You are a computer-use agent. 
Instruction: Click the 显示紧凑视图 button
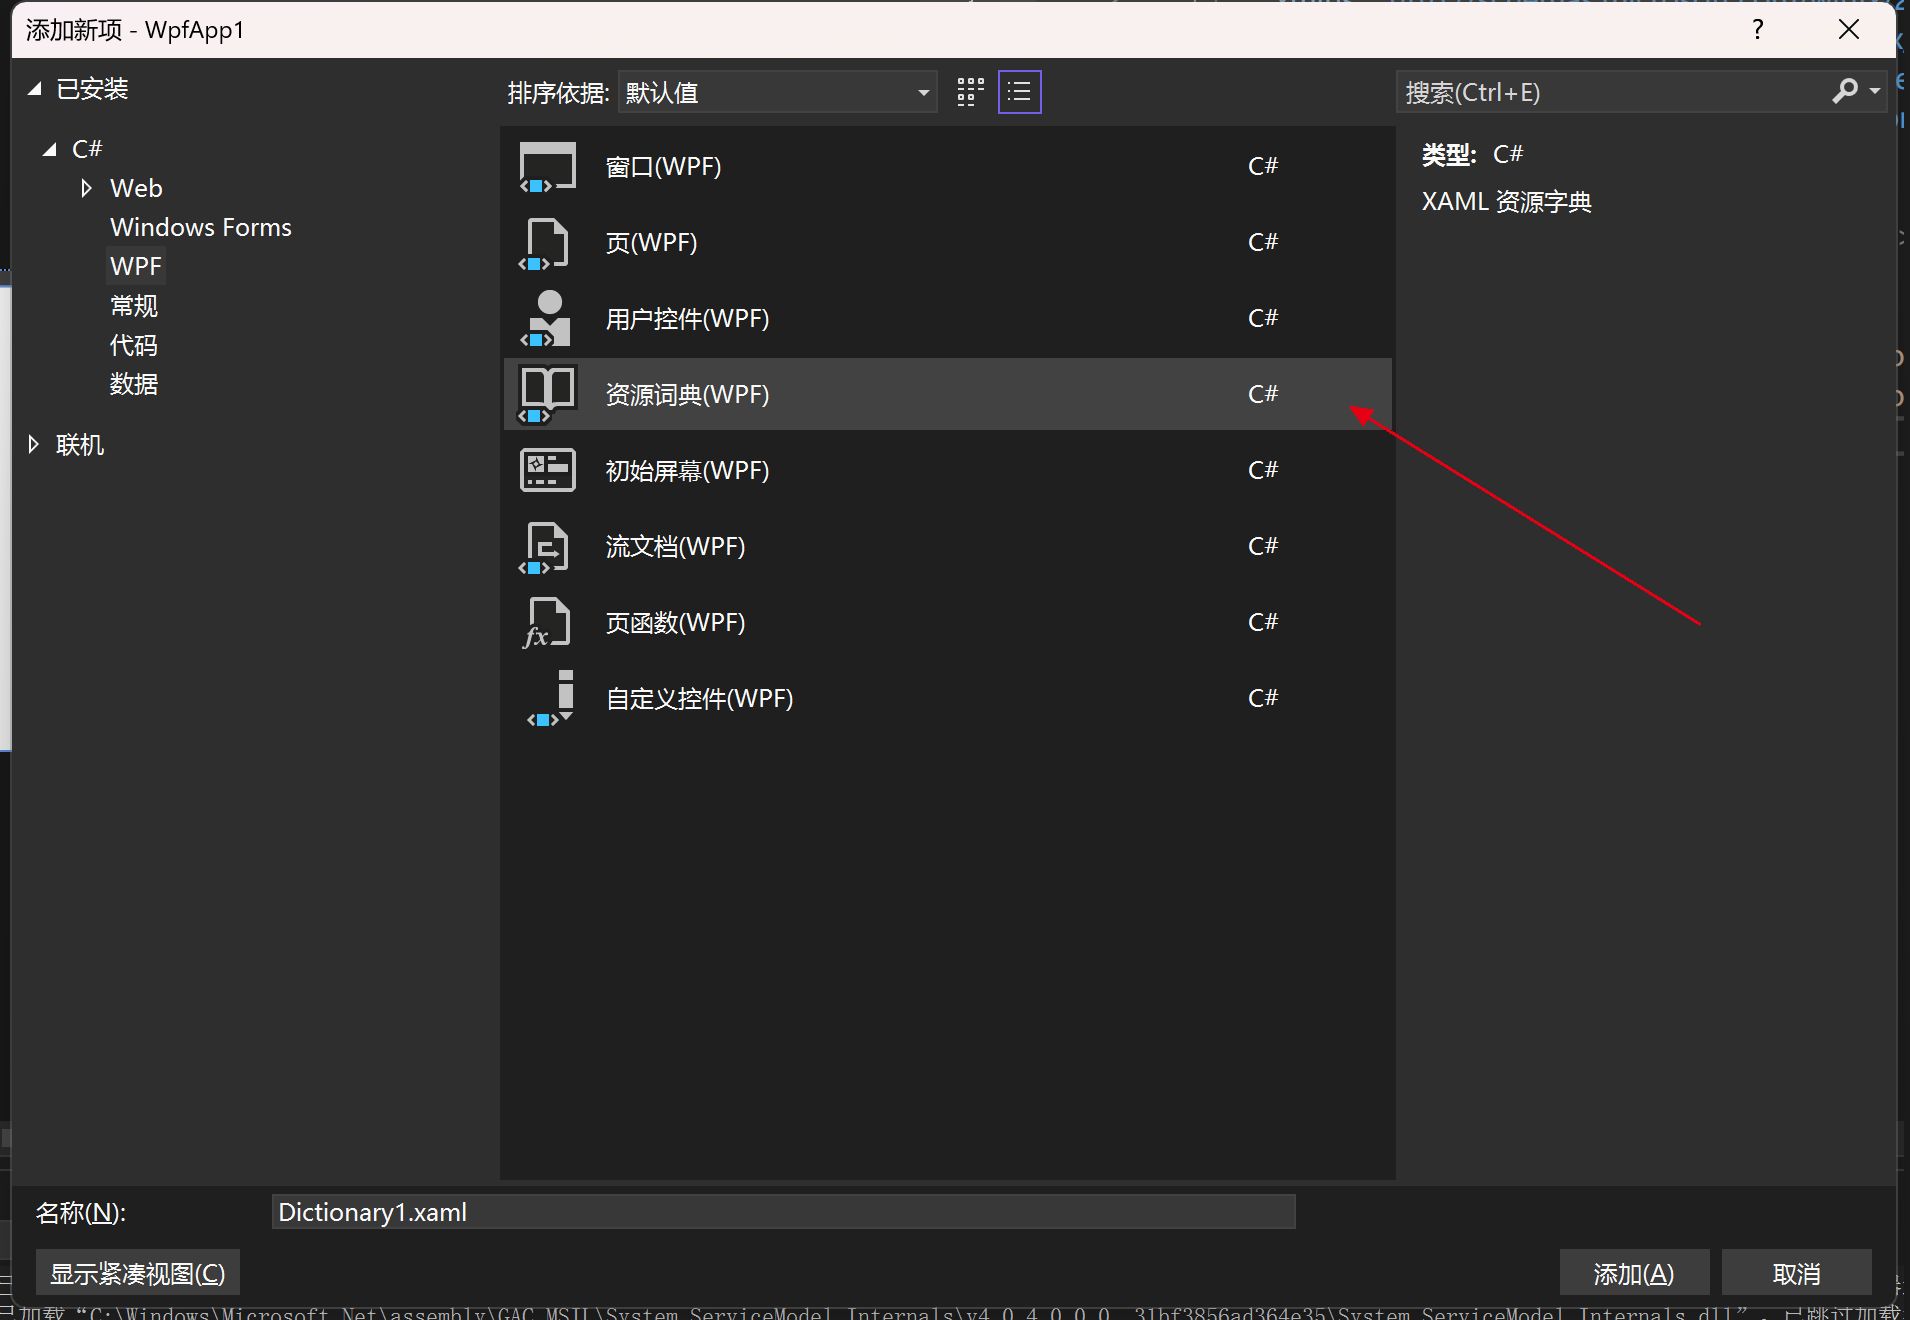(x=138, y=1273)
